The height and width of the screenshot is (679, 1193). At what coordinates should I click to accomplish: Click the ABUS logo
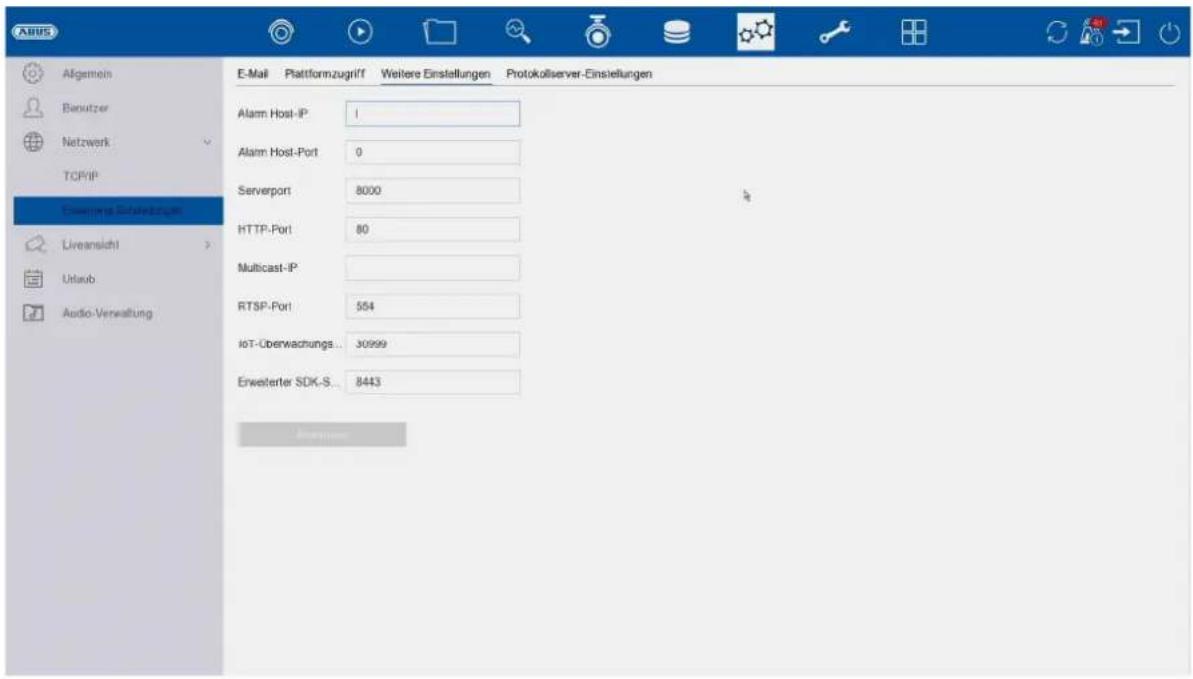click(34, 32)
